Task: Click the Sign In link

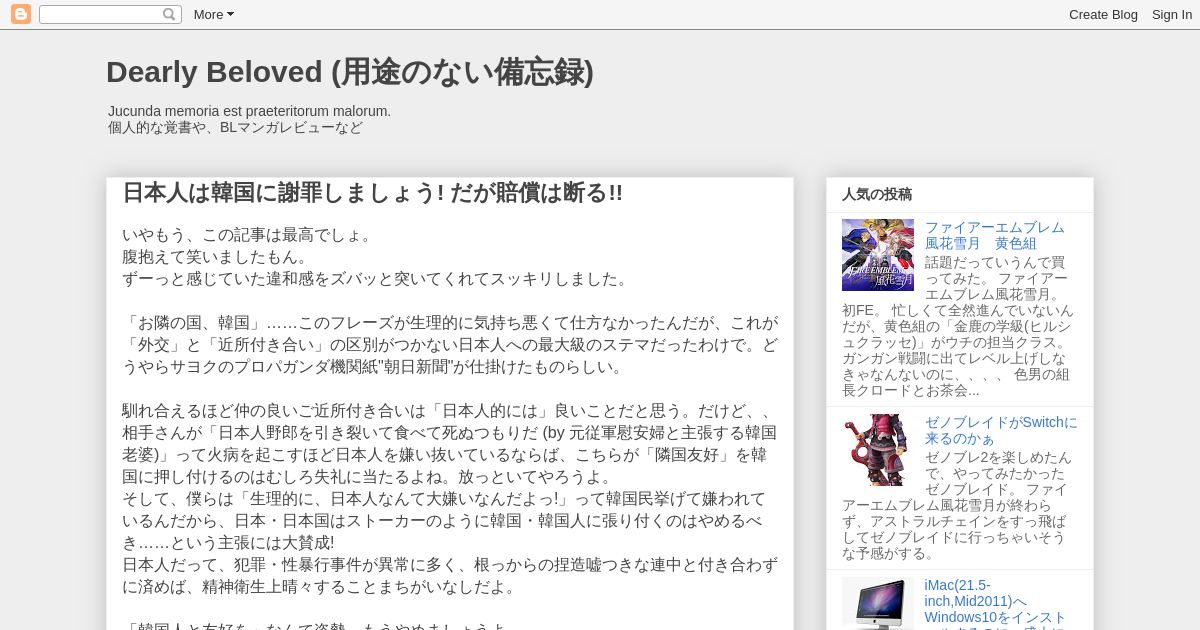Action: point(1171,14)
